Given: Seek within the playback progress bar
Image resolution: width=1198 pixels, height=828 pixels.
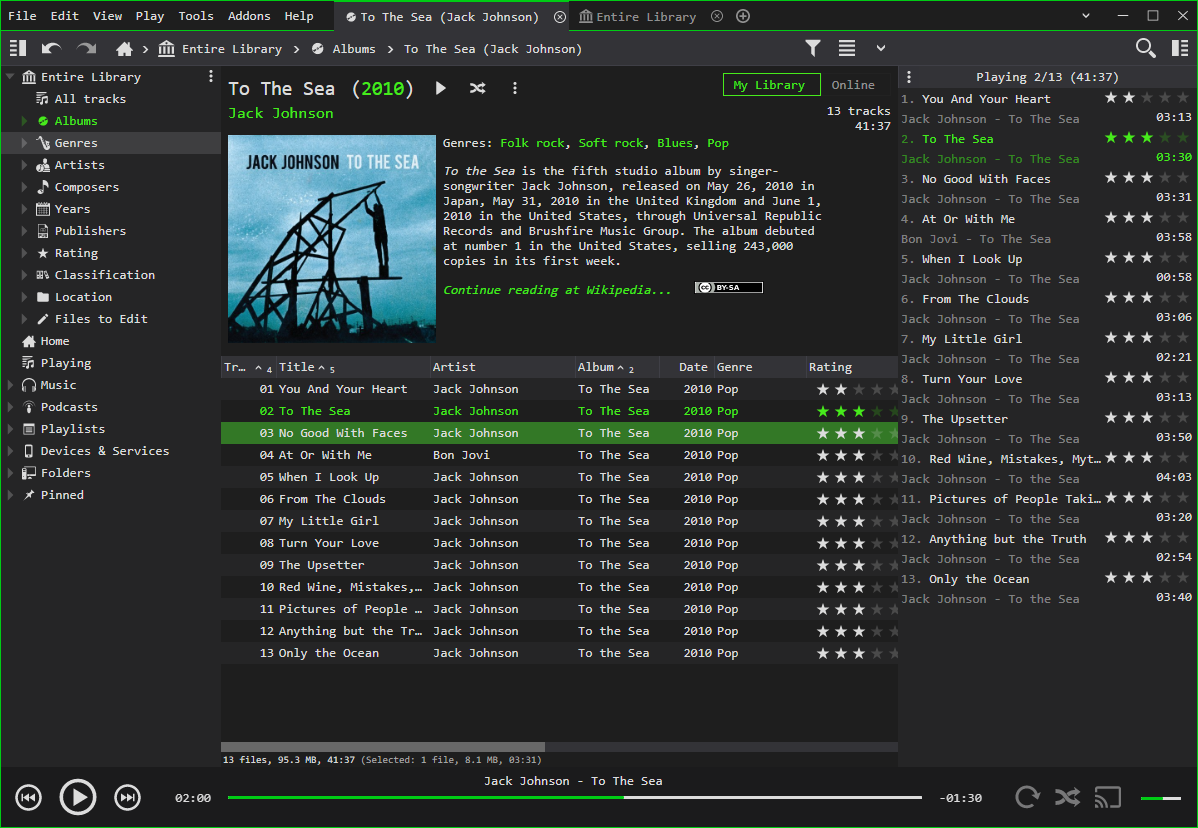Looking at the screenshot, I should coord(575,797).
